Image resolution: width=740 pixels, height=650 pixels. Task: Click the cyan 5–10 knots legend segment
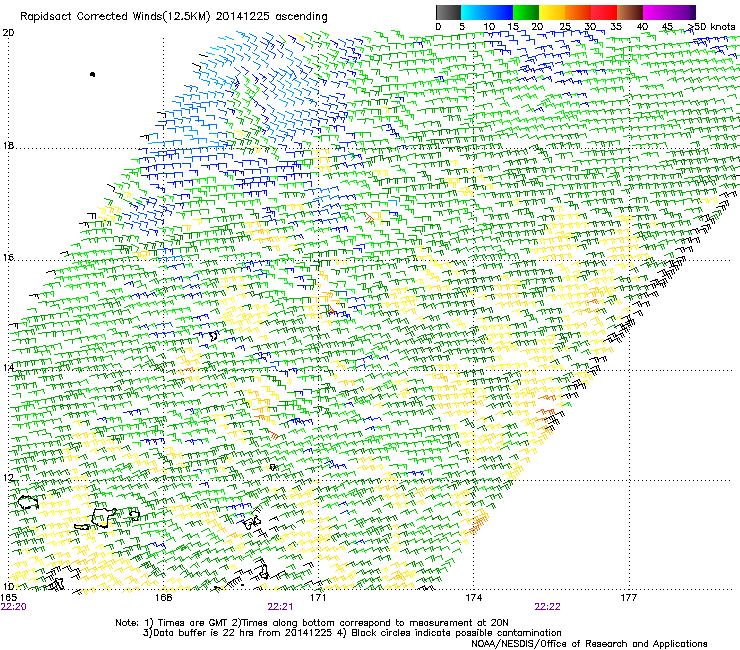click(x=474, y=12)
